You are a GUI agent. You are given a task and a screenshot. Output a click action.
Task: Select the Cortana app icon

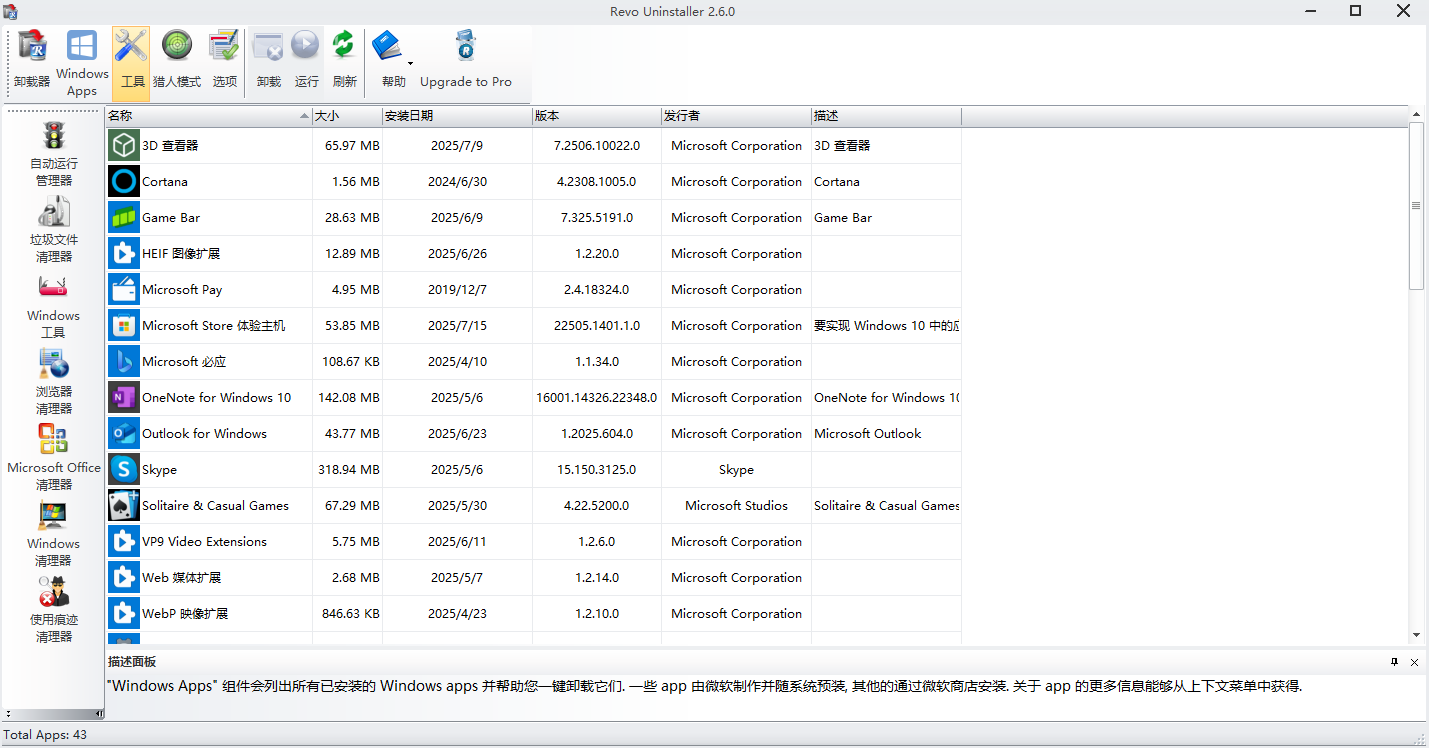pos(124,182)
